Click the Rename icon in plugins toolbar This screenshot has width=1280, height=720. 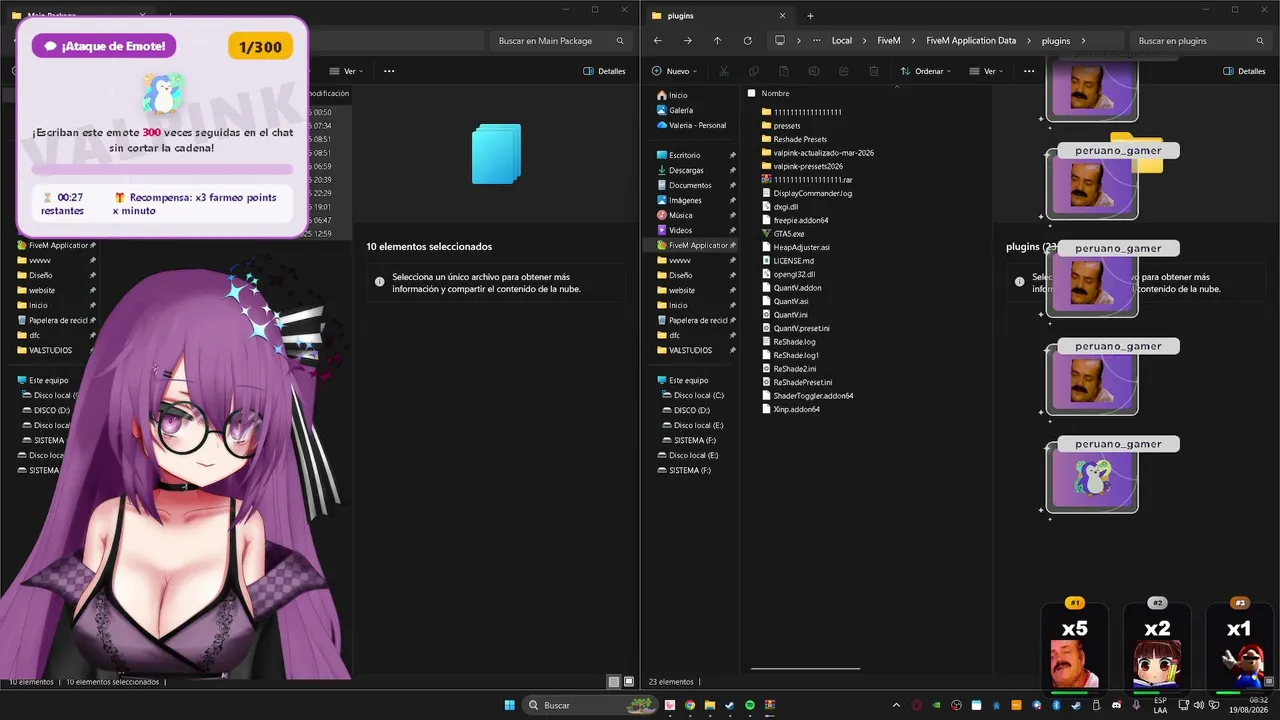[x=814, y=71]
